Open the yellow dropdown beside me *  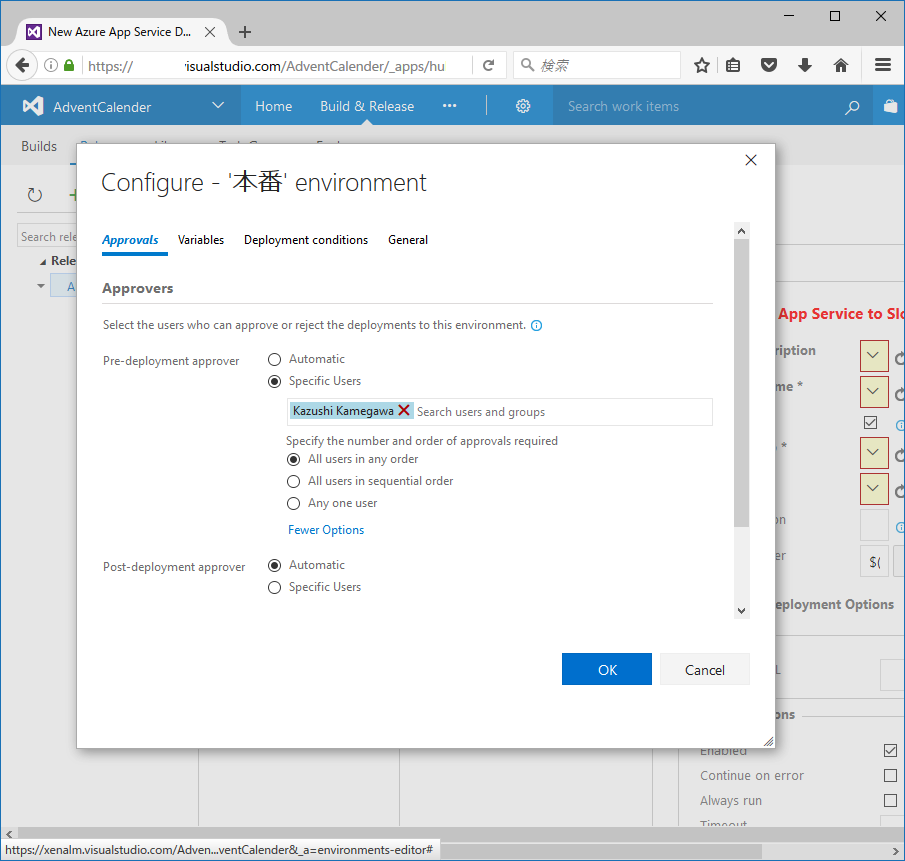874,392
